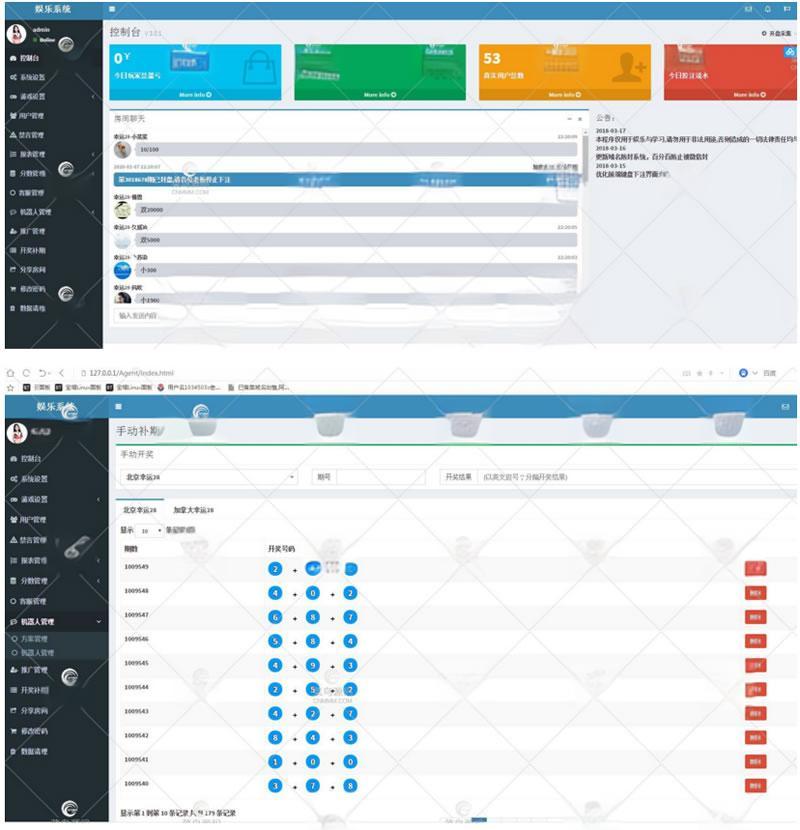Image resolution: width=800 pixels, height=830 pixels.
Task: Open the 北京幸运28 lottery type dropdown
Action: click(207, 478)
